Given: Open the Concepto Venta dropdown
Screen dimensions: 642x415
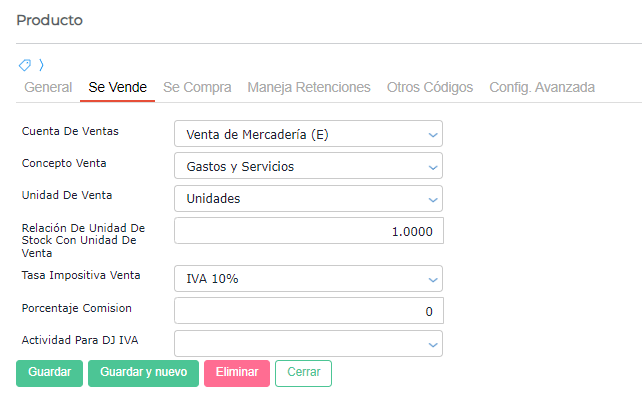Looking at the screenshot, I should pyautogui.click(x=308, y=166).
